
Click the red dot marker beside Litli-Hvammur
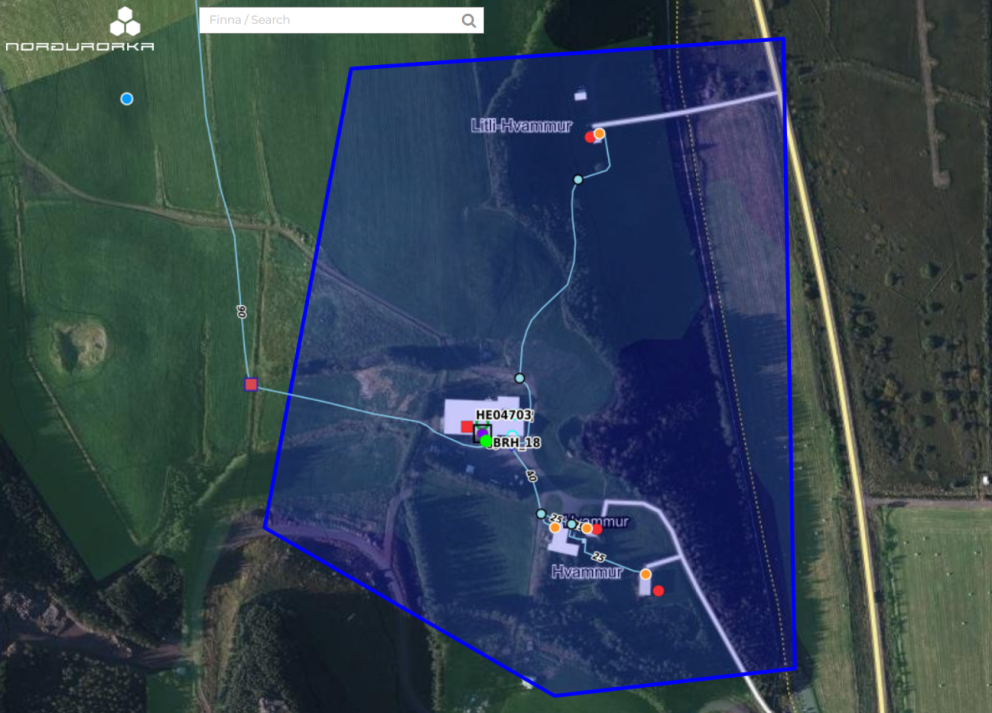point(590,138)
